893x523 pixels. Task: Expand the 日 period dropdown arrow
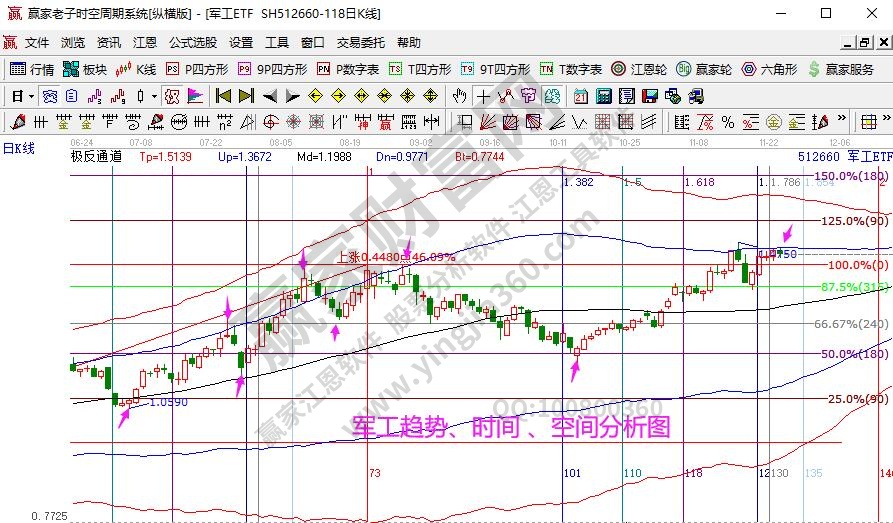click(x=32, y=96)
